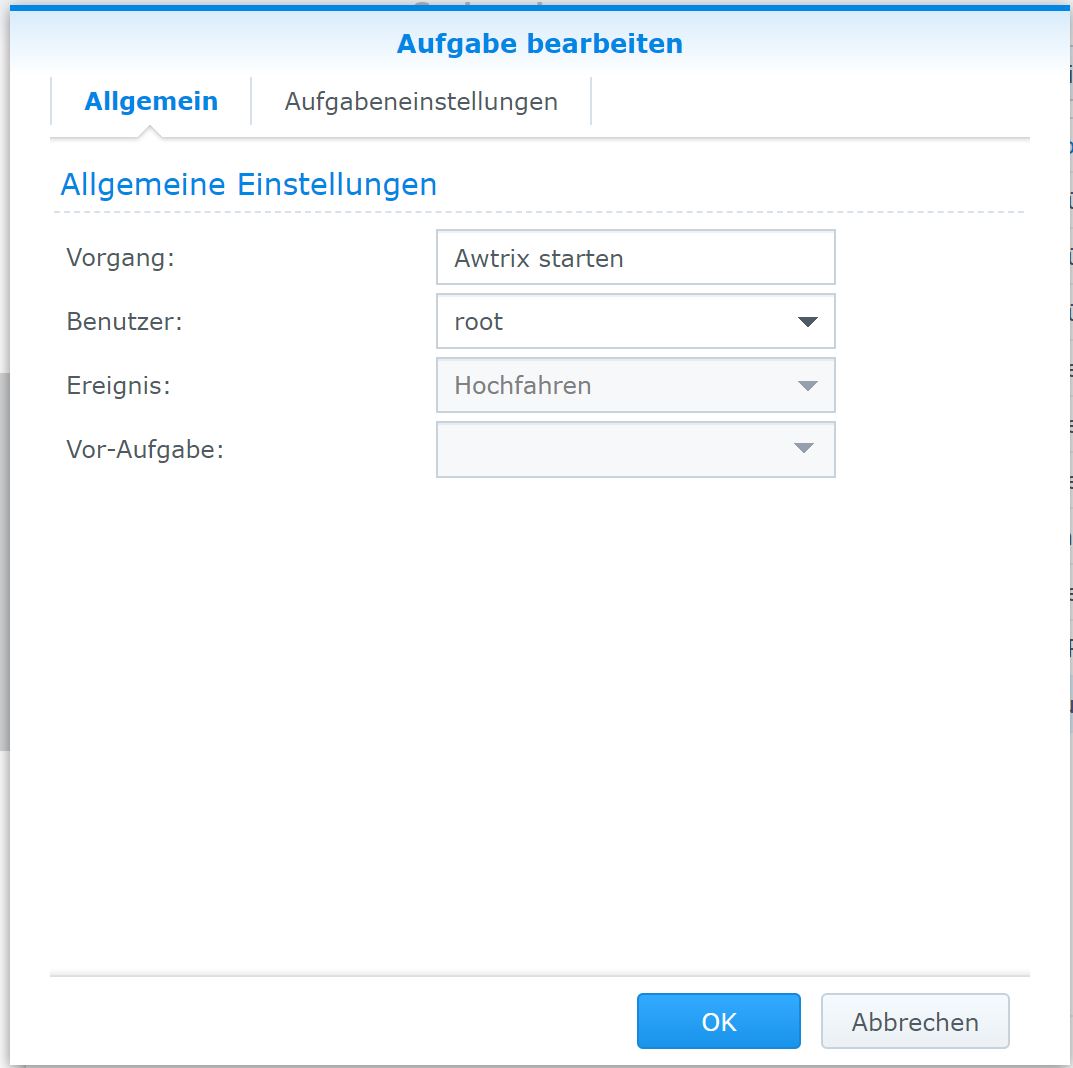Click the 'Vor-Aufgabe:' label

(145, 450)
